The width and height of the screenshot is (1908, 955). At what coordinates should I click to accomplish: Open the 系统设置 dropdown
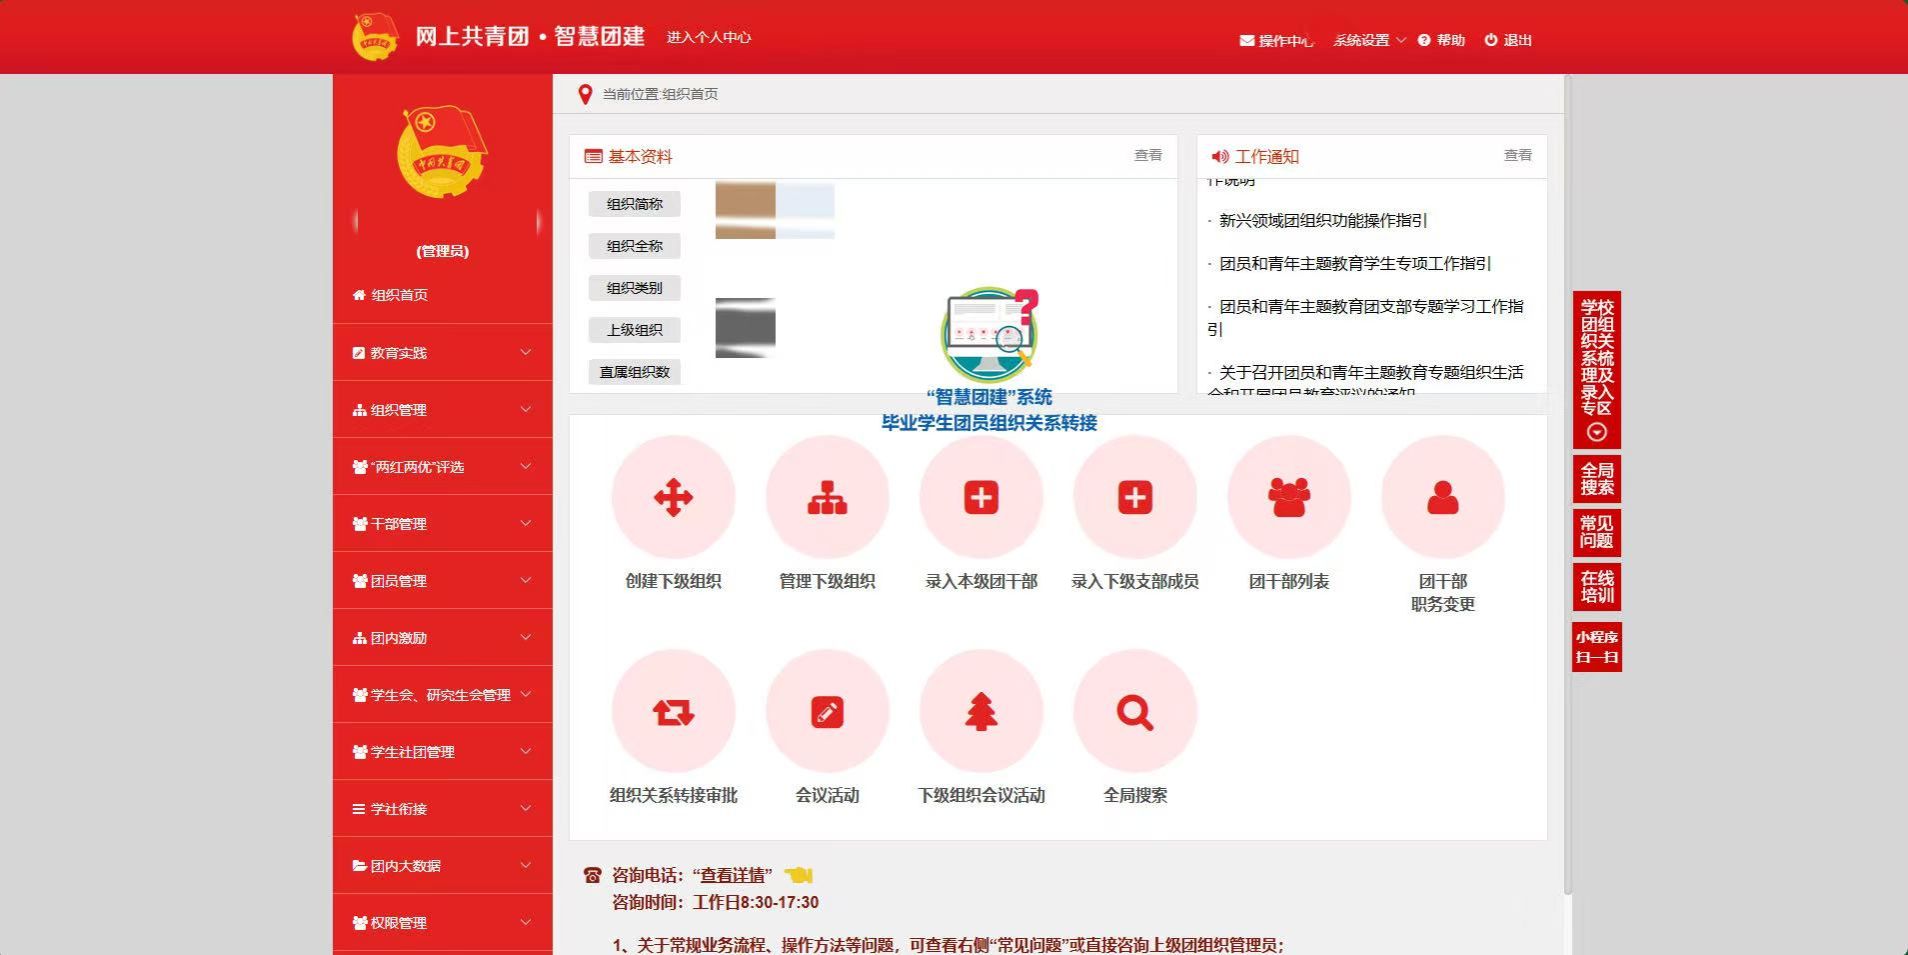(1368, 40)
